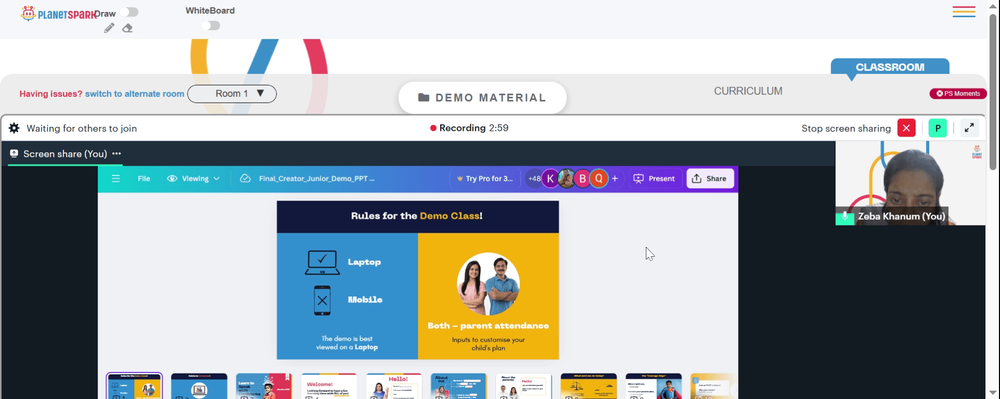Enter fullscreen with expand arrows icon
The width and height of the screenshot is (1000, 399).
[969, 128]
